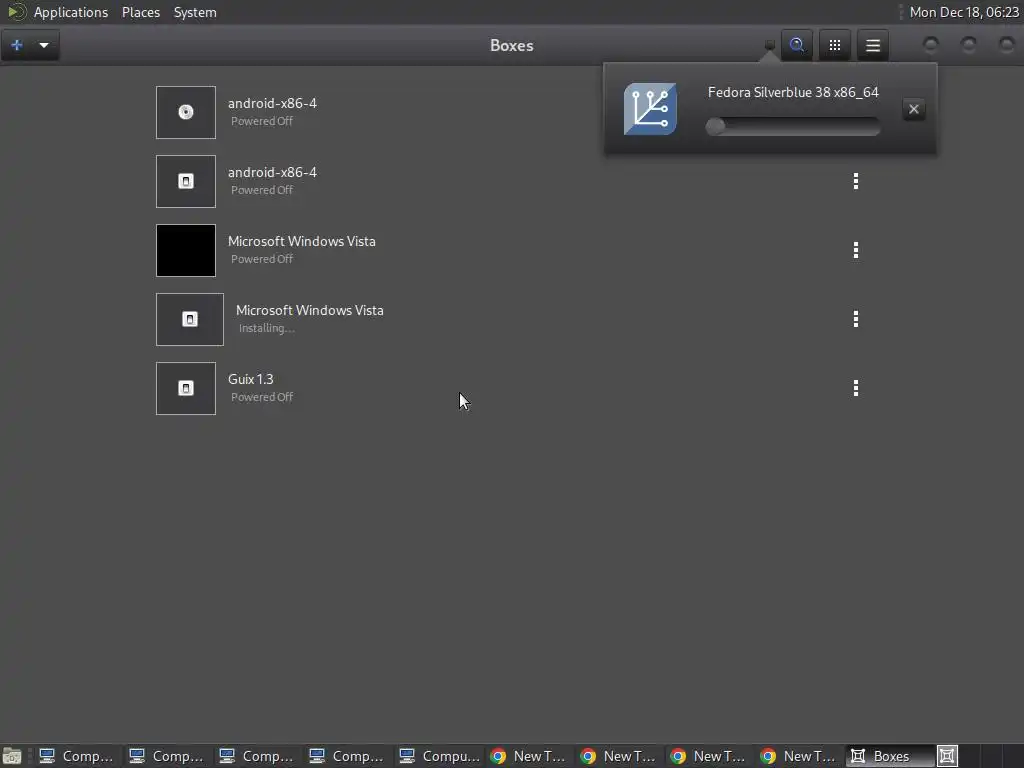The height and width of the screenshot is (768, 1024).
Task: Click the show desktop icon in taskbar
Action: click(12, 756)
